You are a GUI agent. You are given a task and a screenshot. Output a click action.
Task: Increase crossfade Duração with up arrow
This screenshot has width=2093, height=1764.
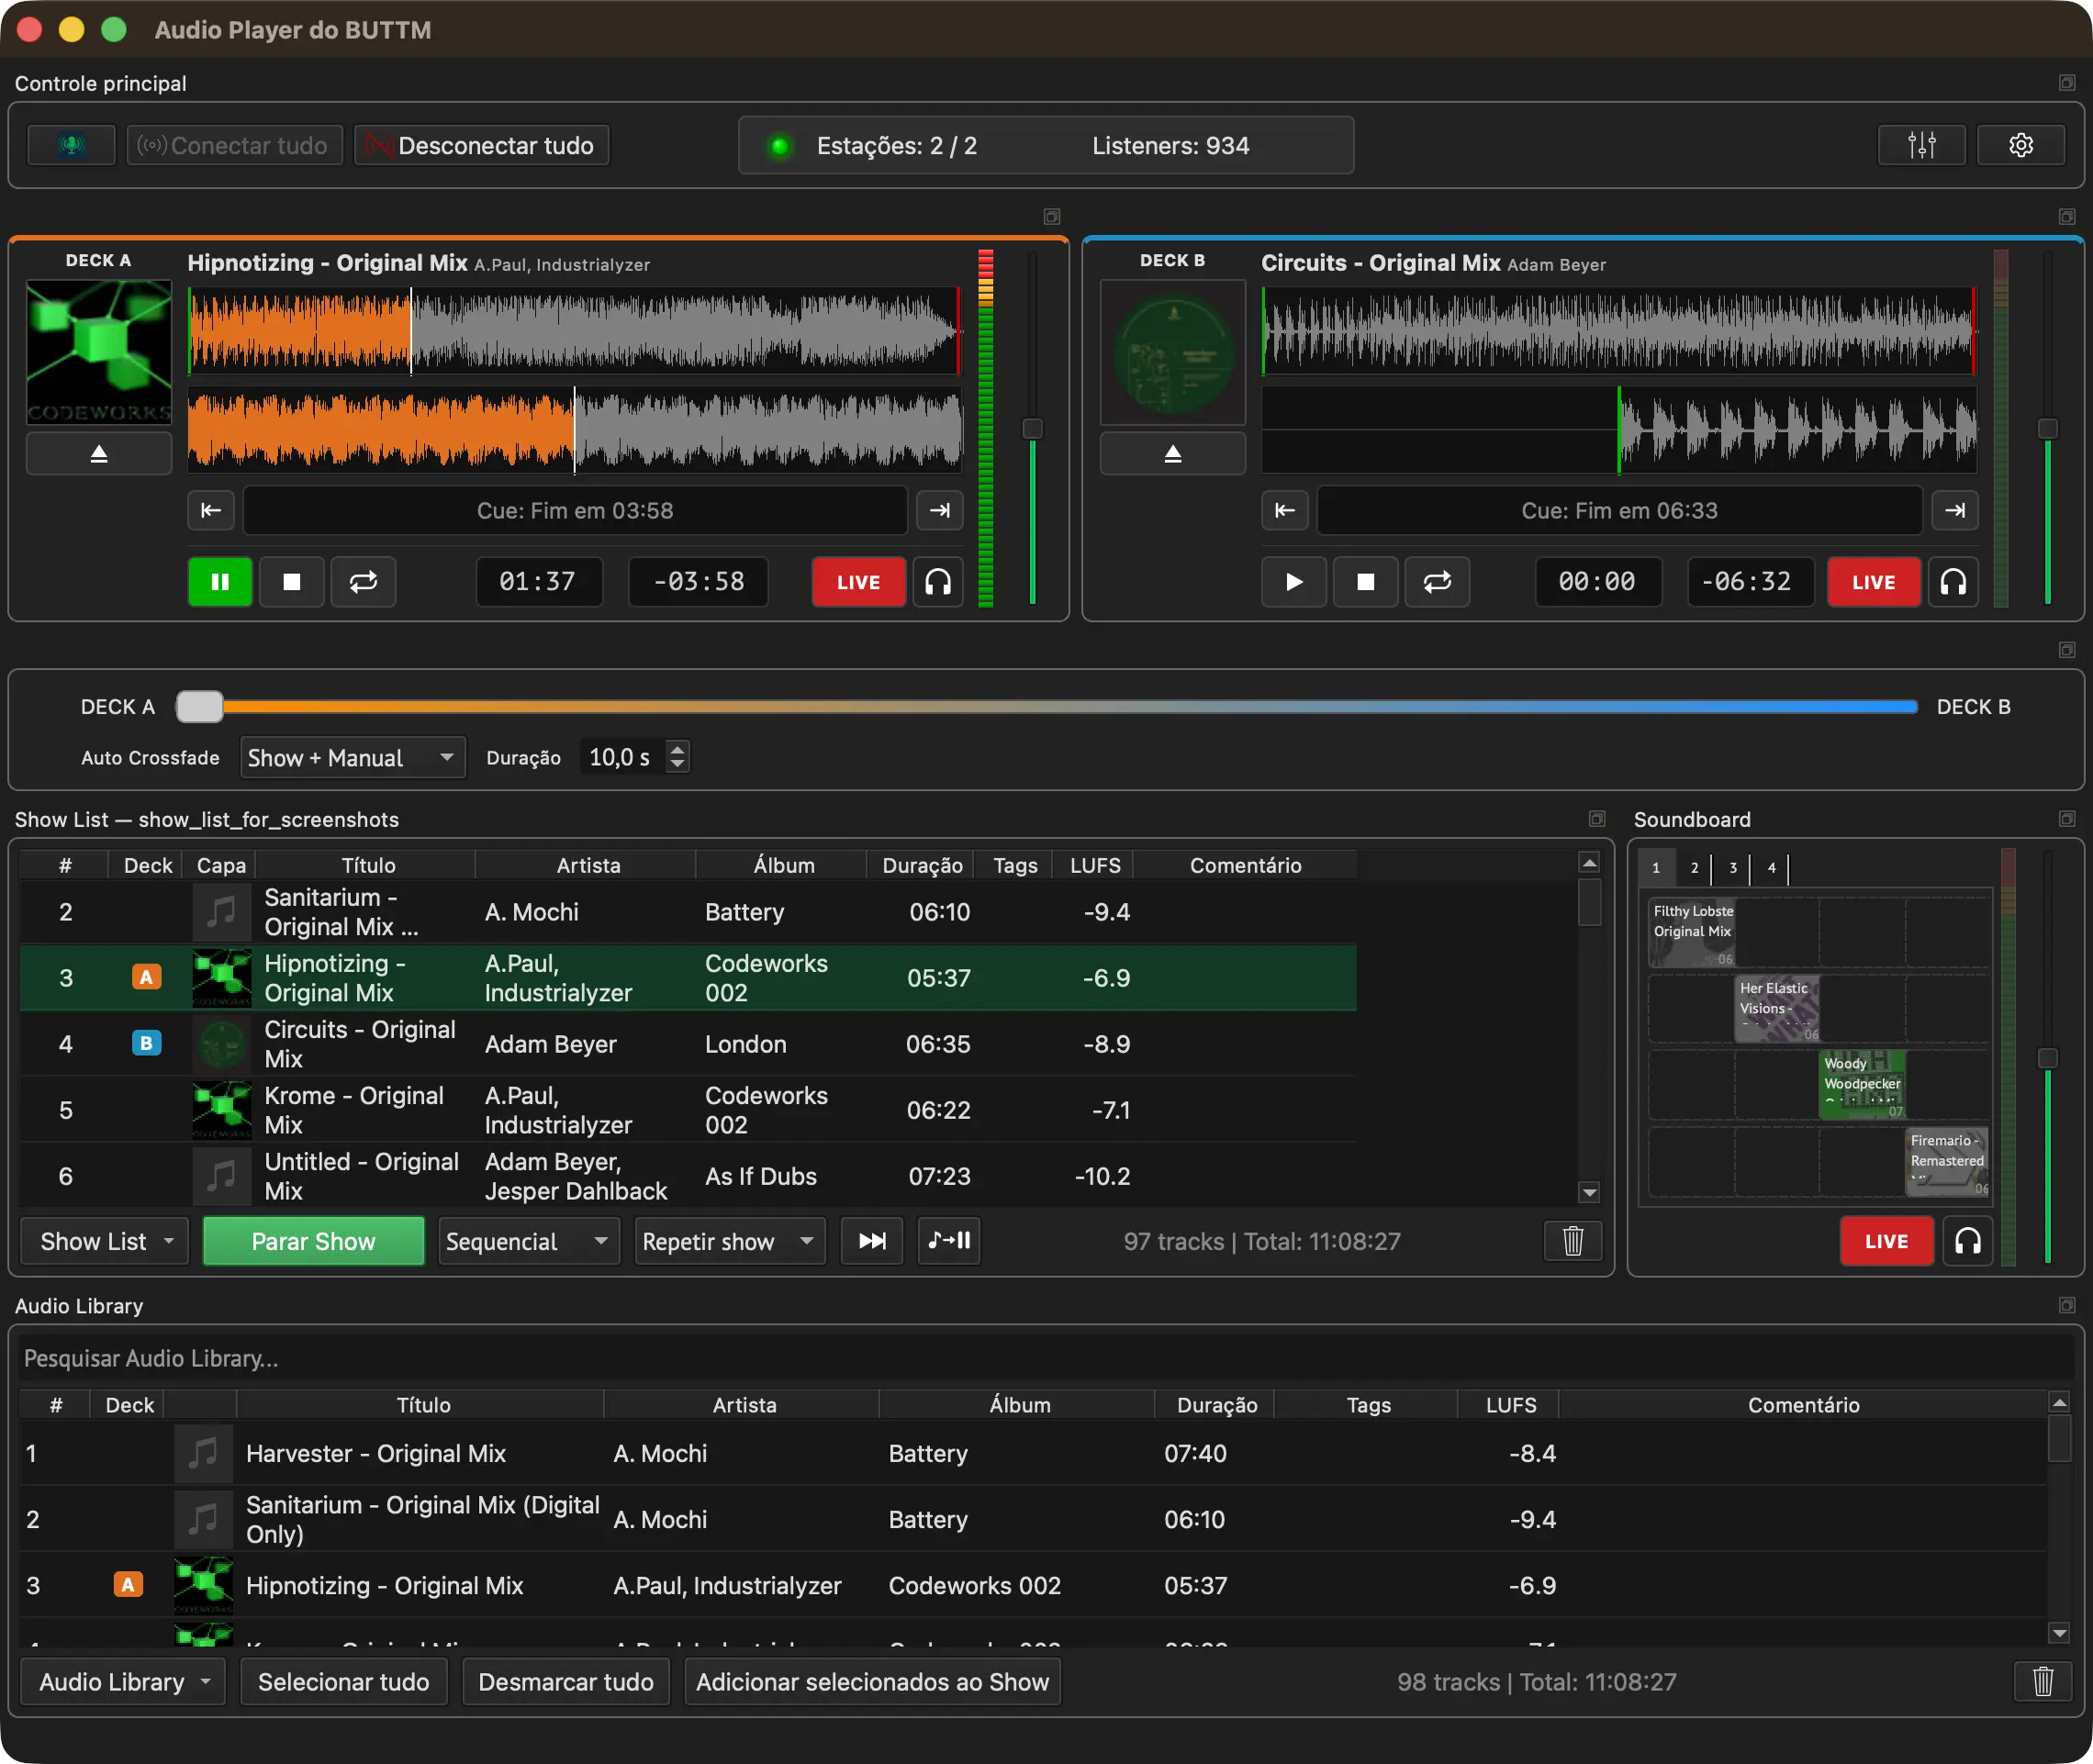(678, 748)
